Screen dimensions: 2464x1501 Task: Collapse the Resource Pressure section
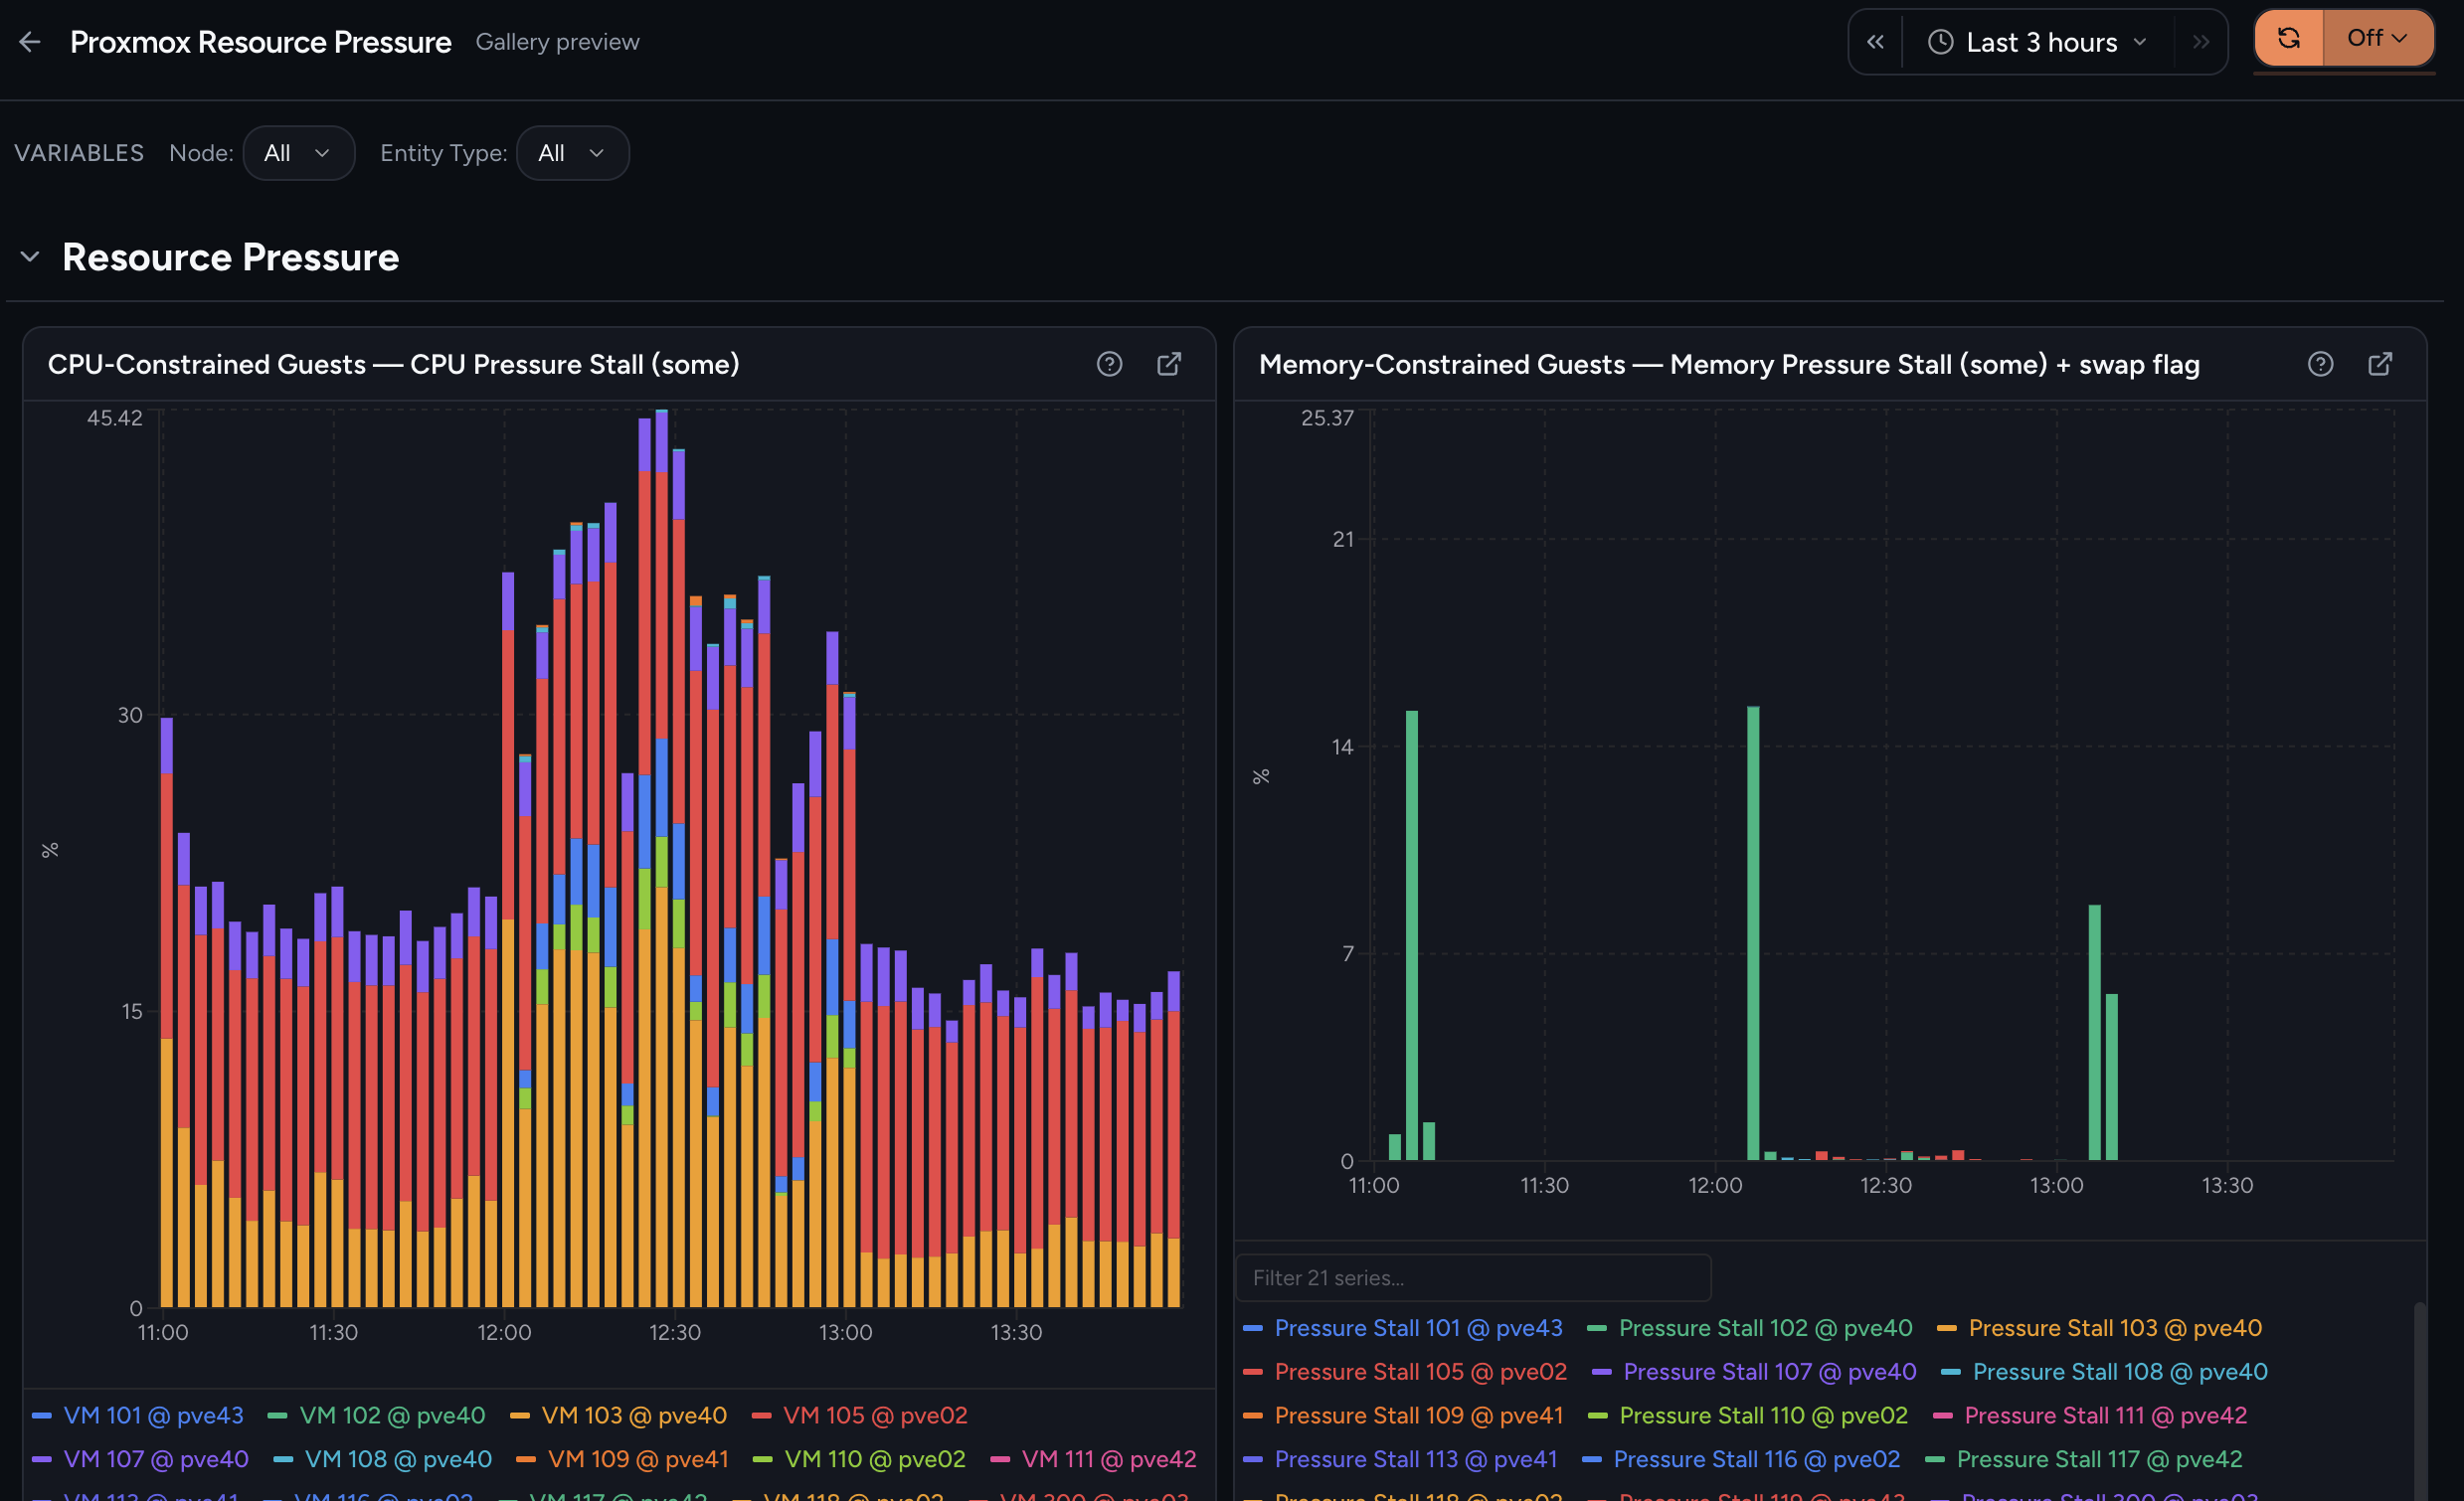click(30, 257)
